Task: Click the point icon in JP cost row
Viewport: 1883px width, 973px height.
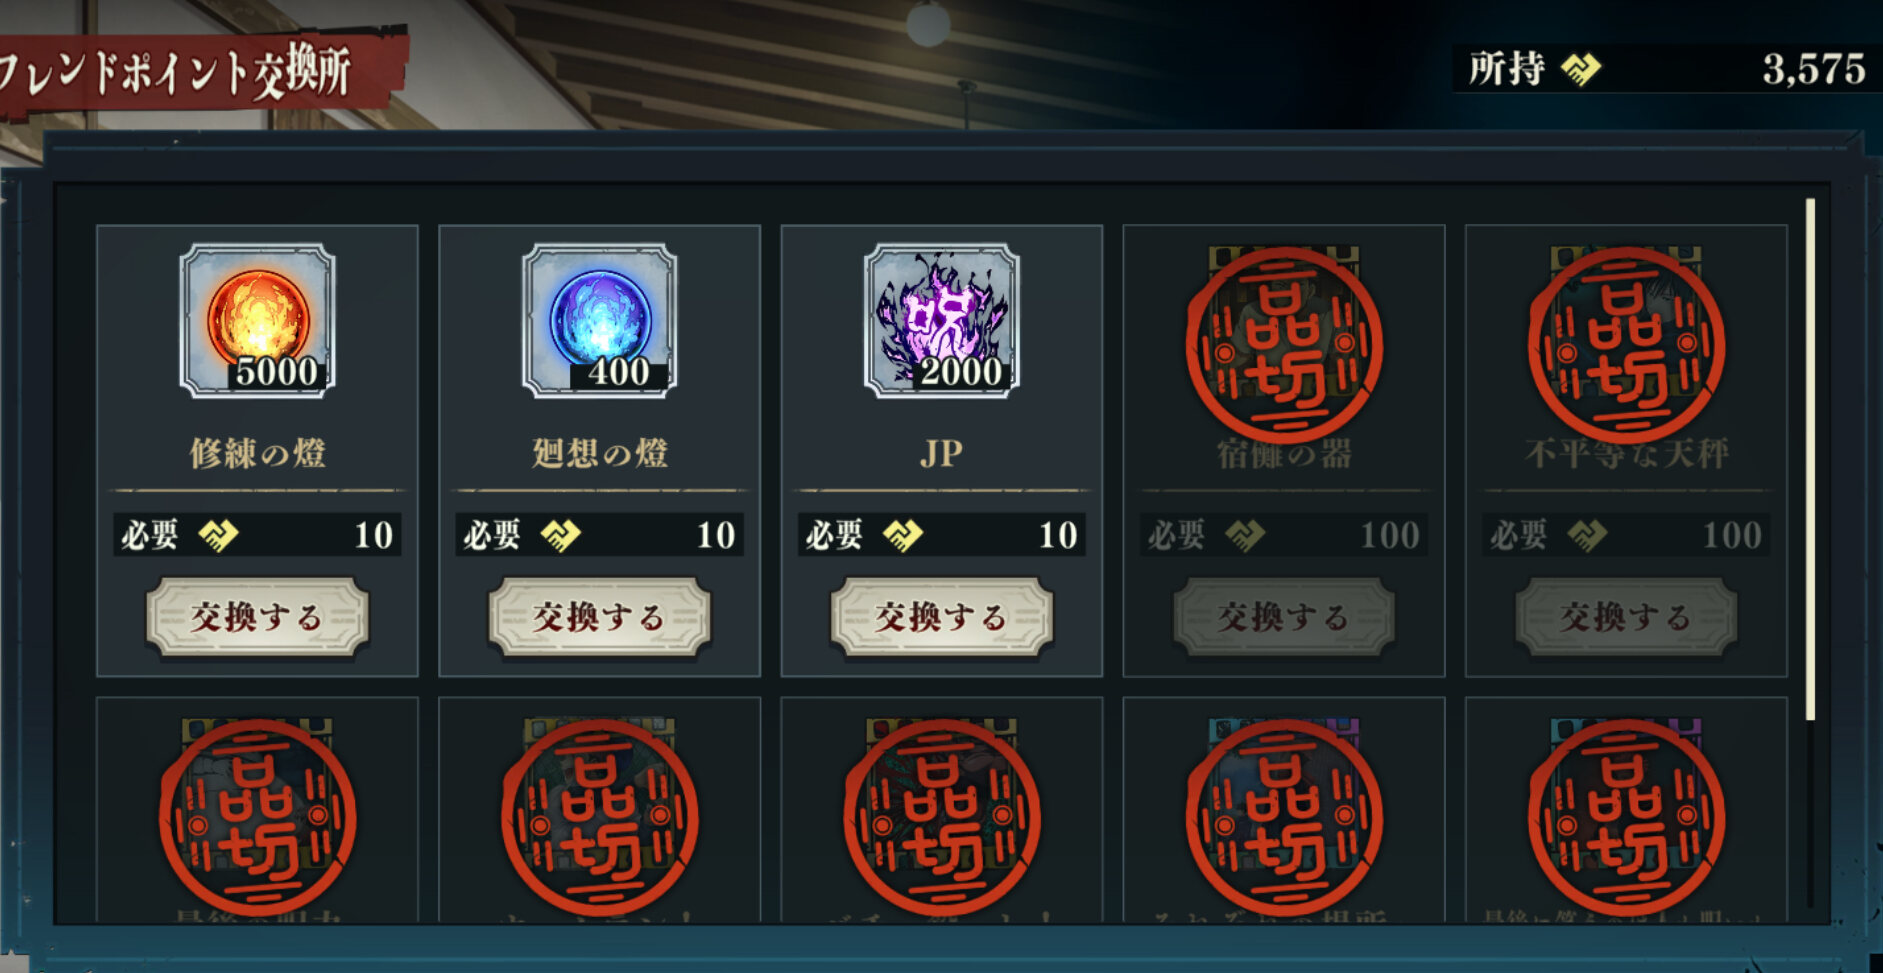Action: 902,535
